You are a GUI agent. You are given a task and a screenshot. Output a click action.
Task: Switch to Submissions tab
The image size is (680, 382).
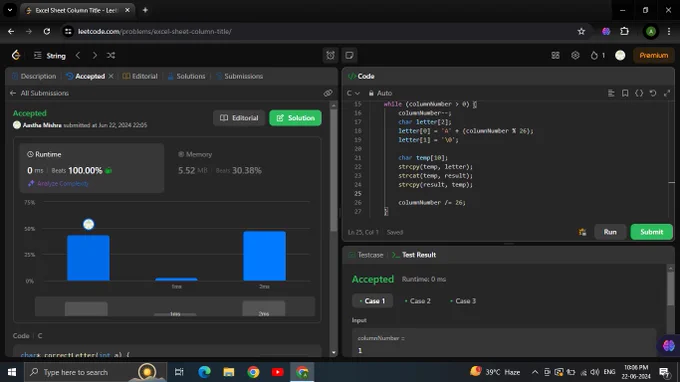tap(239, 76)
